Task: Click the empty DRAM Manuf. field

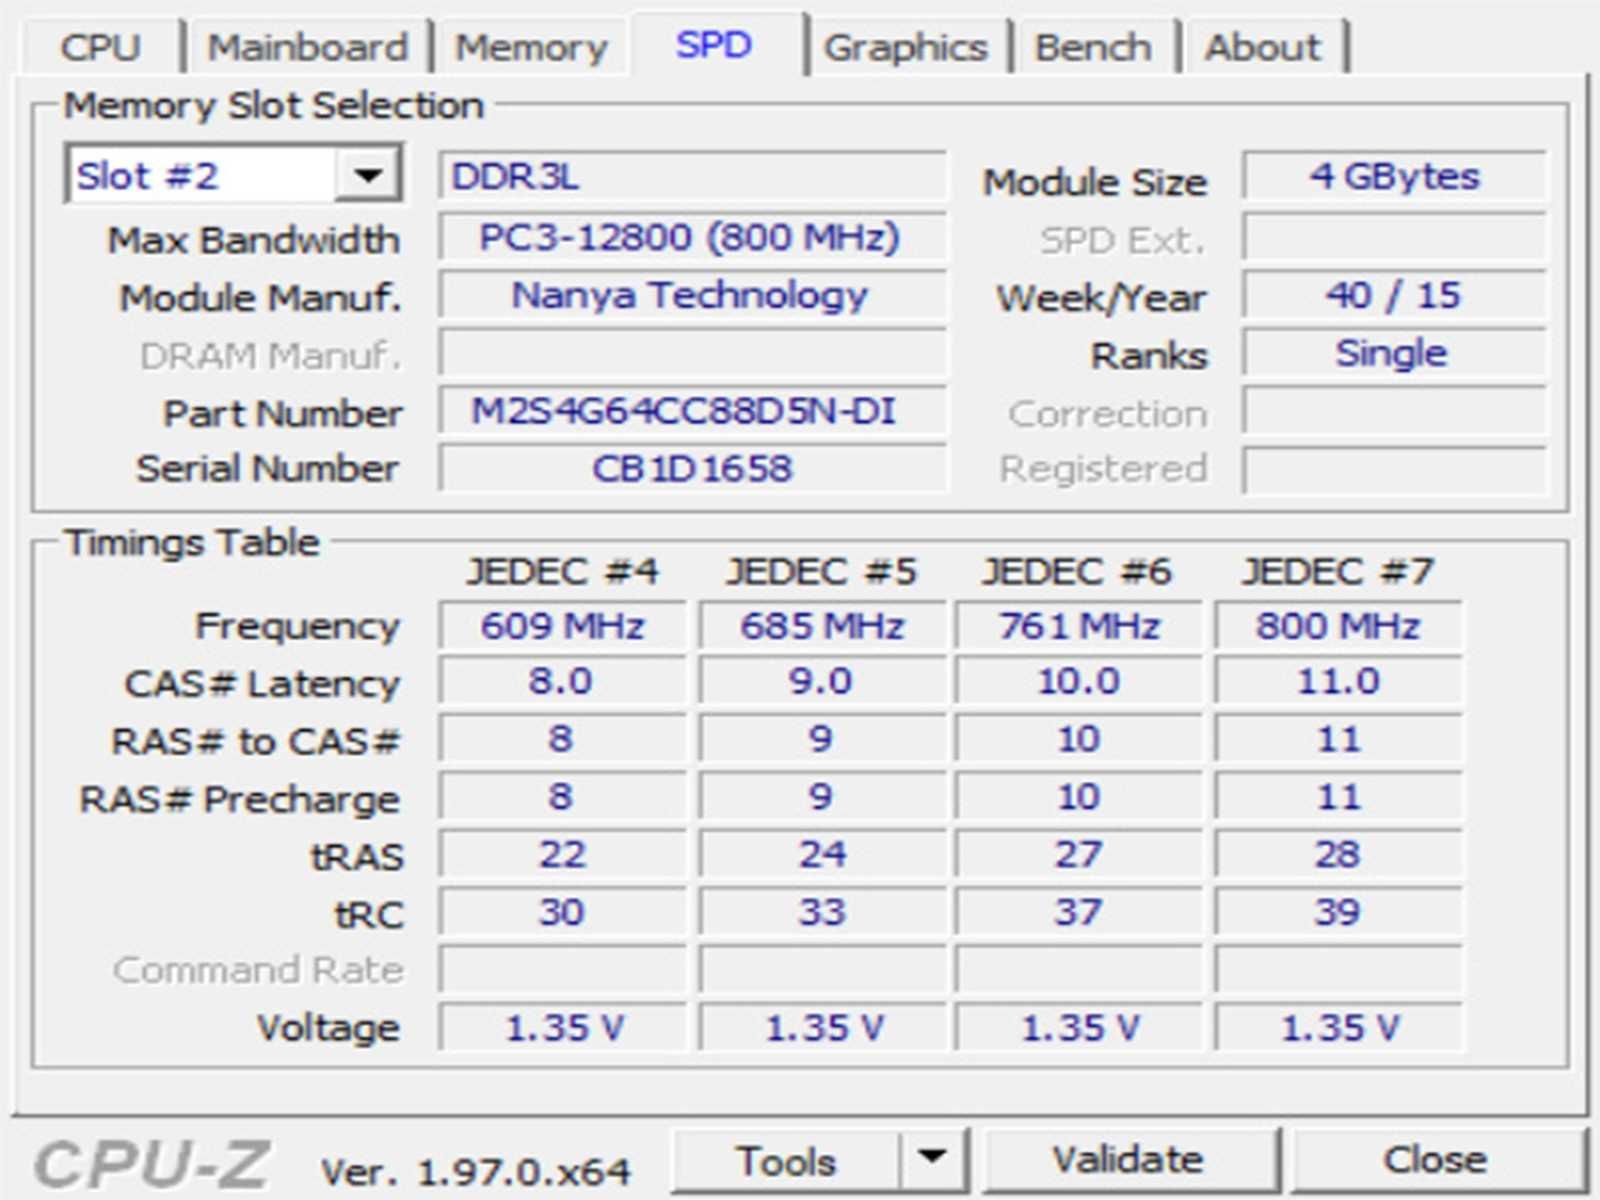Action: click(692, 354)
